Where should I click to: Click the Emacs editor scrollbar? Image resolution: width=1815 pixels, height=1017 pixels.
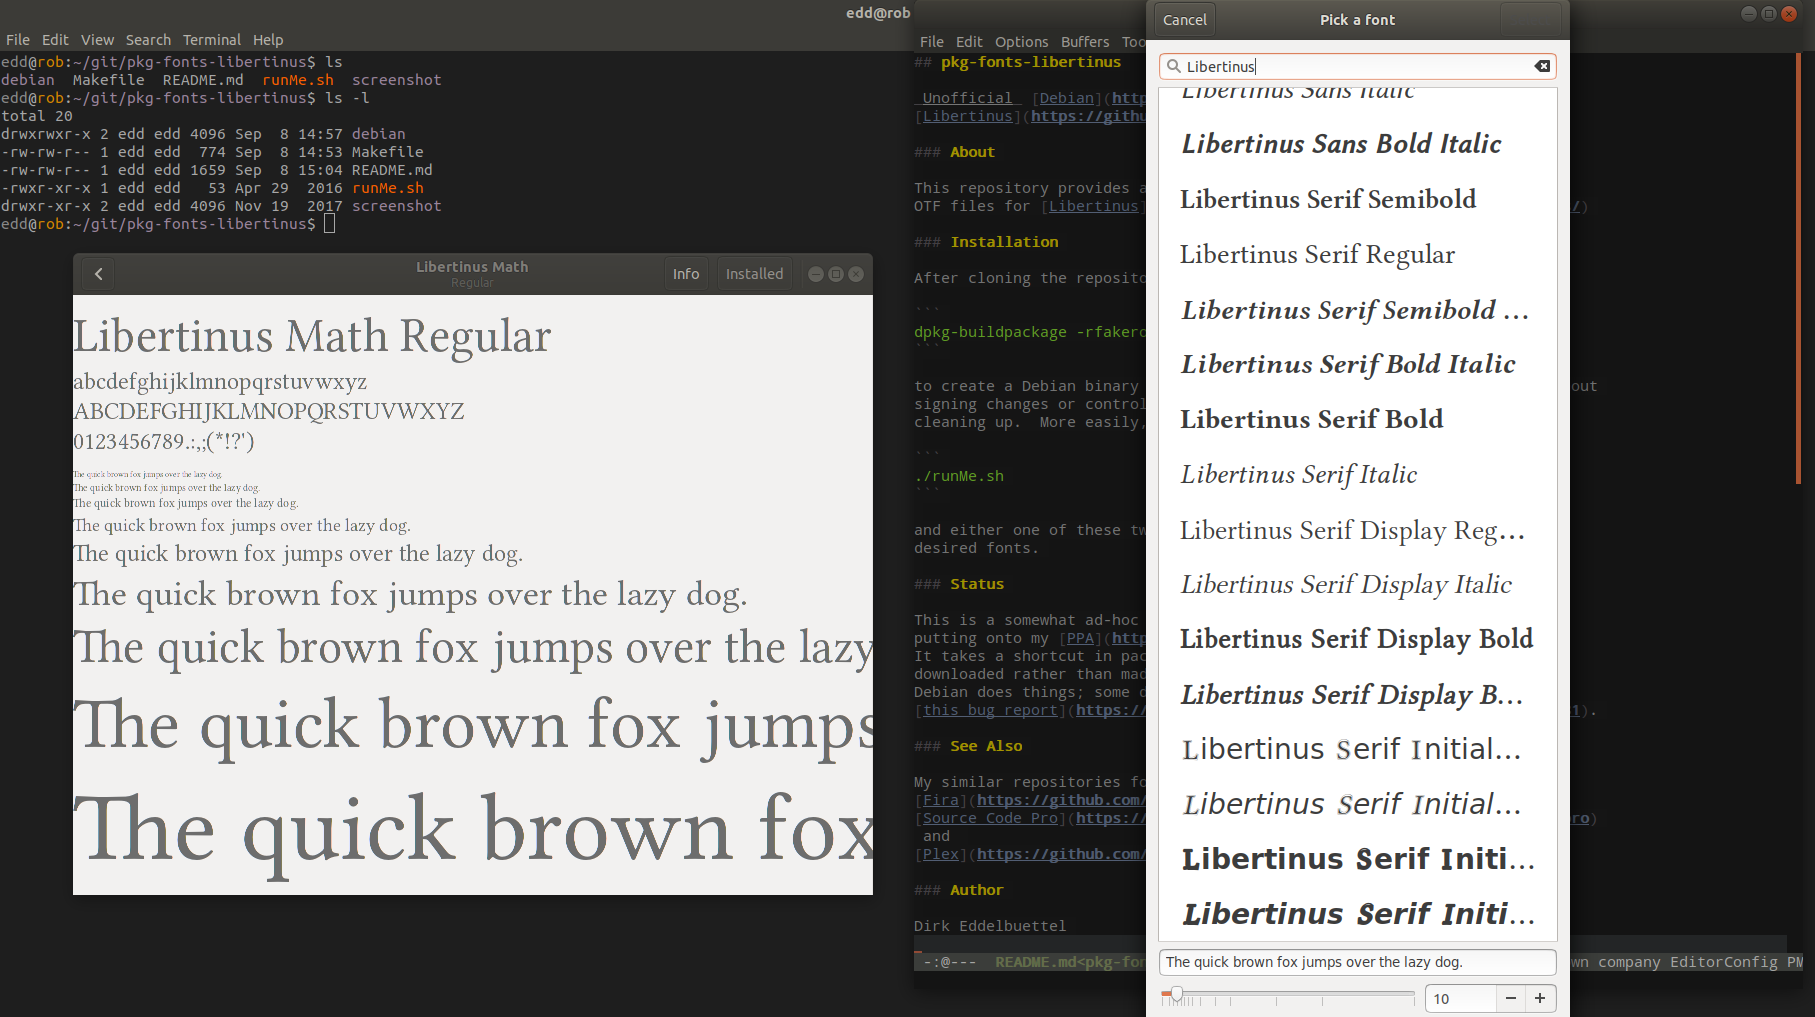(x=1797, y=270)
